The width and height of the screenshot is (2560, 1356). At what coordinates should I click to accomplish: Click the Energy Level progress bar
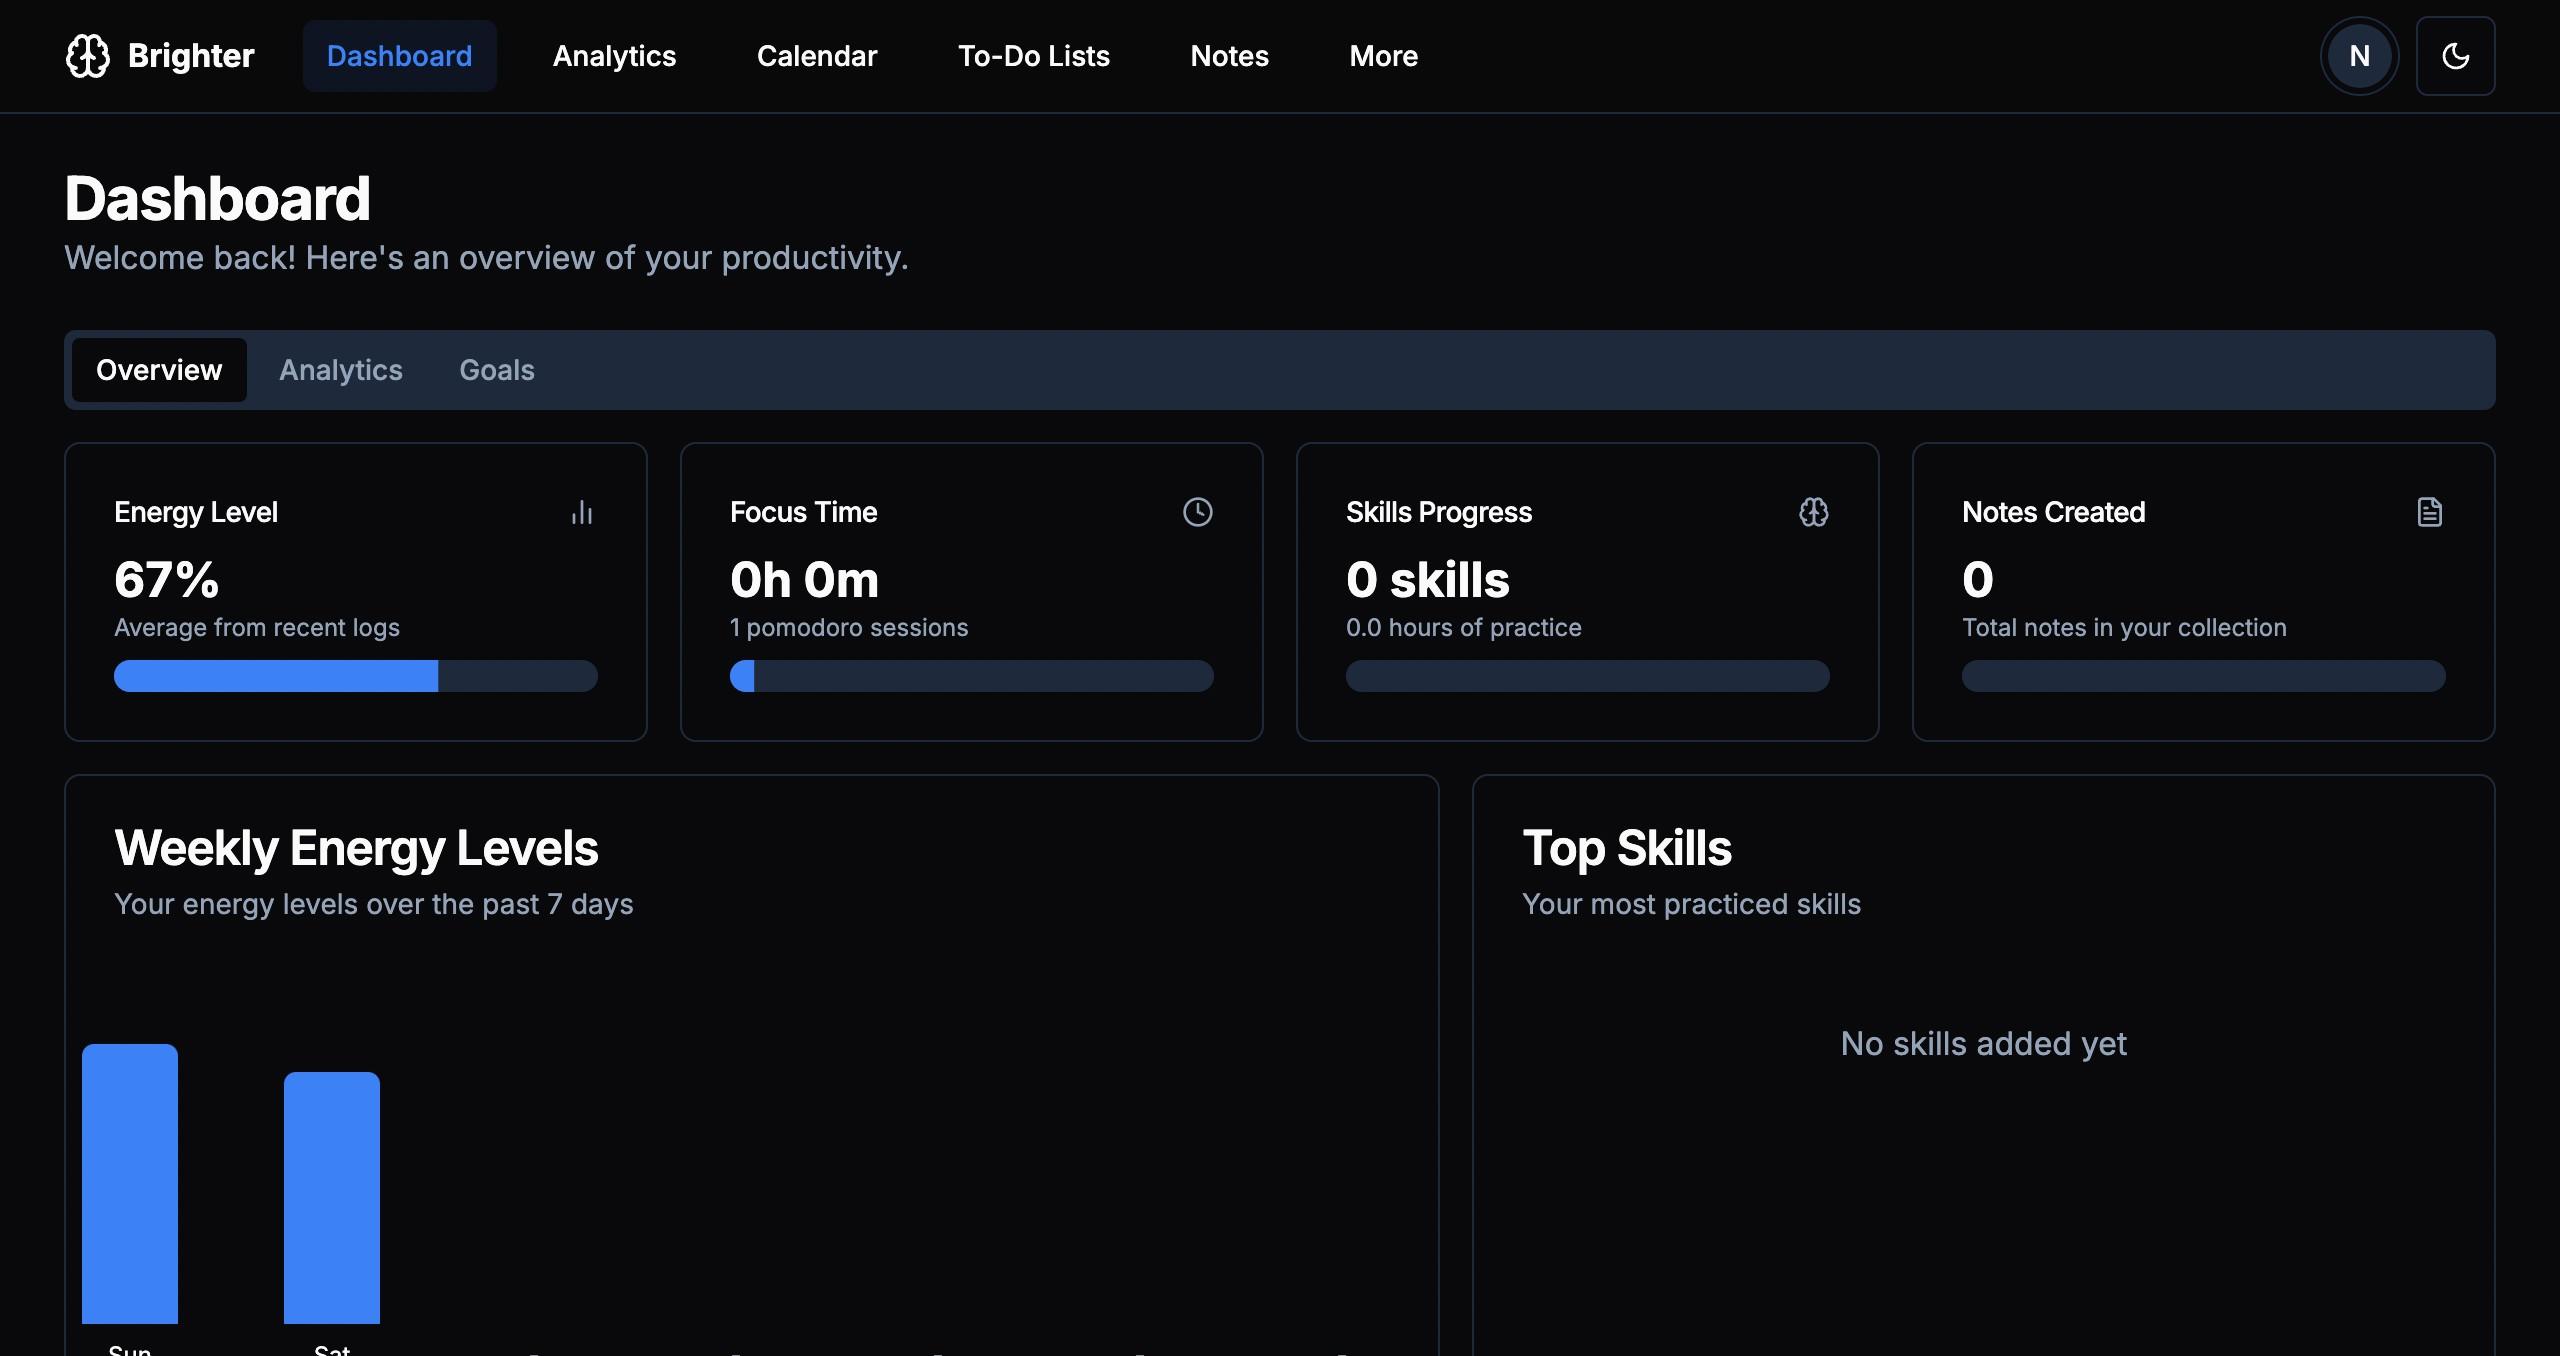point(356,676)
